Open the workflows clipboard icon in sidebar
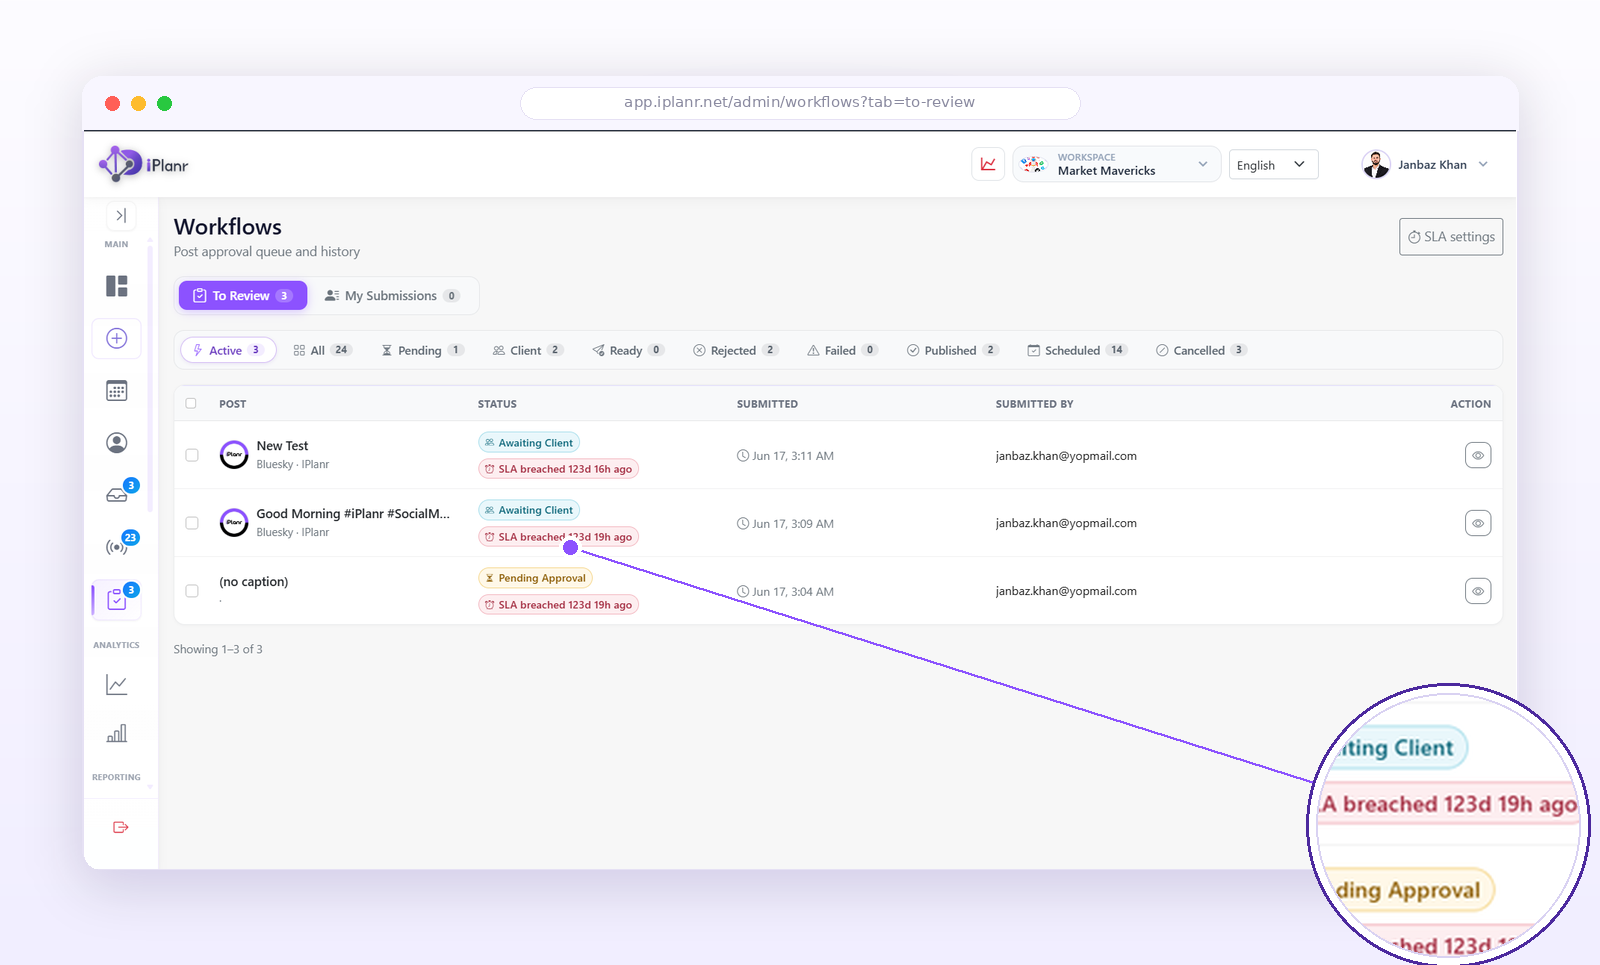The image size is (1600, 965). coord(117,599)
